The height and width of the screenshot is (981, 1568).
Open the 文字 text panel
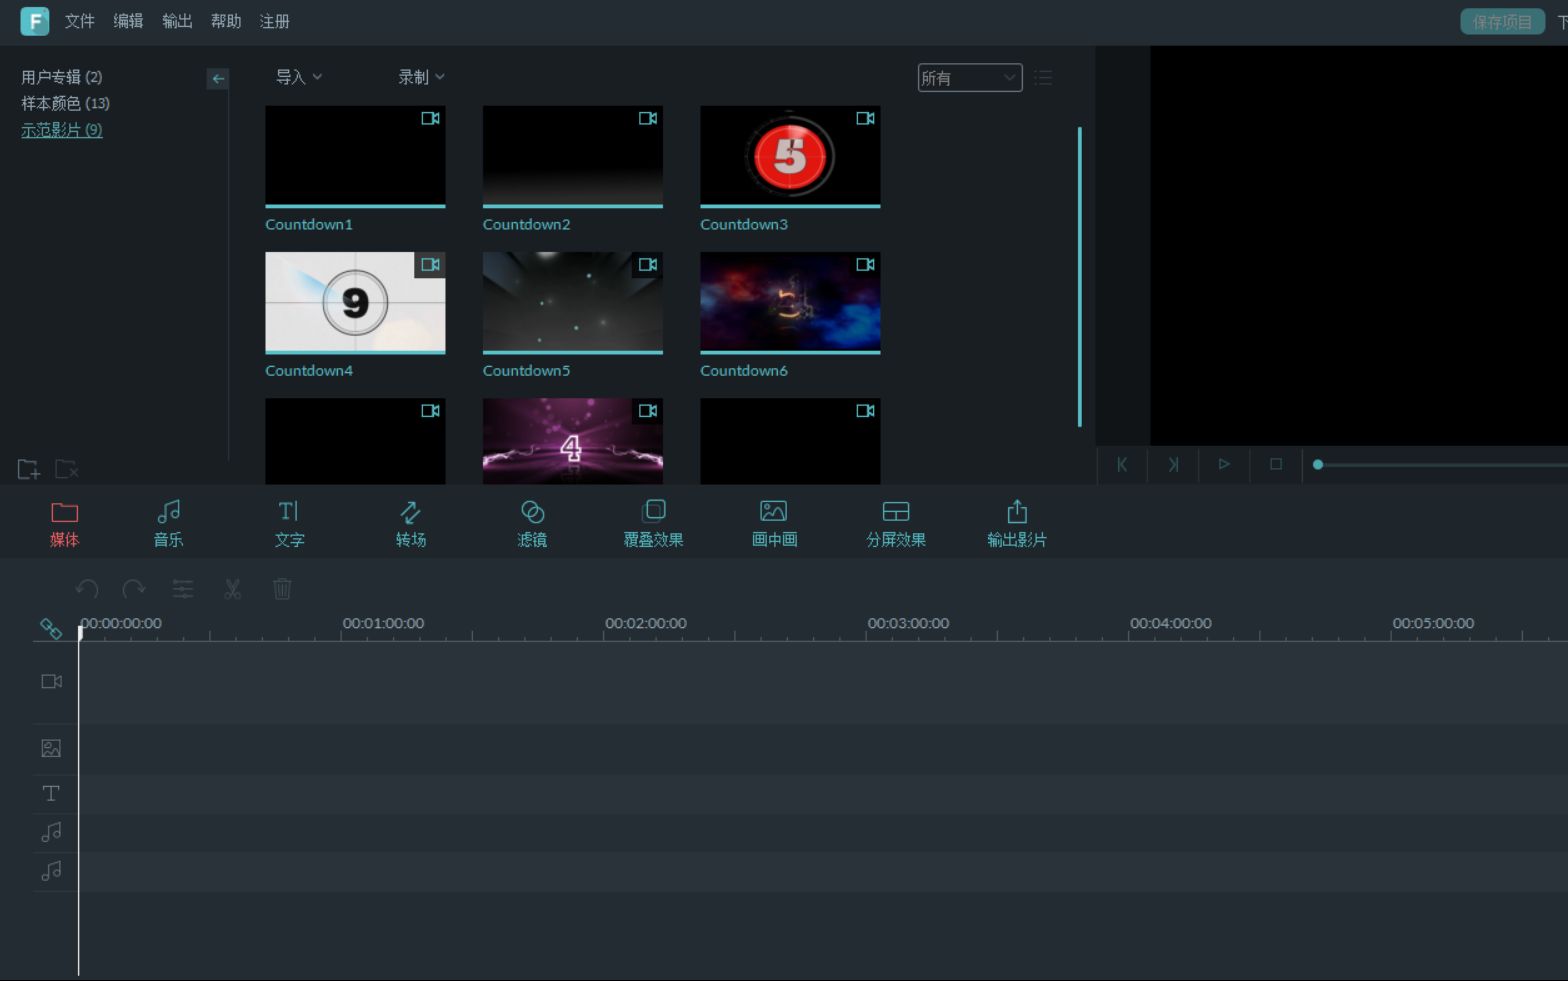click(289, 524)
